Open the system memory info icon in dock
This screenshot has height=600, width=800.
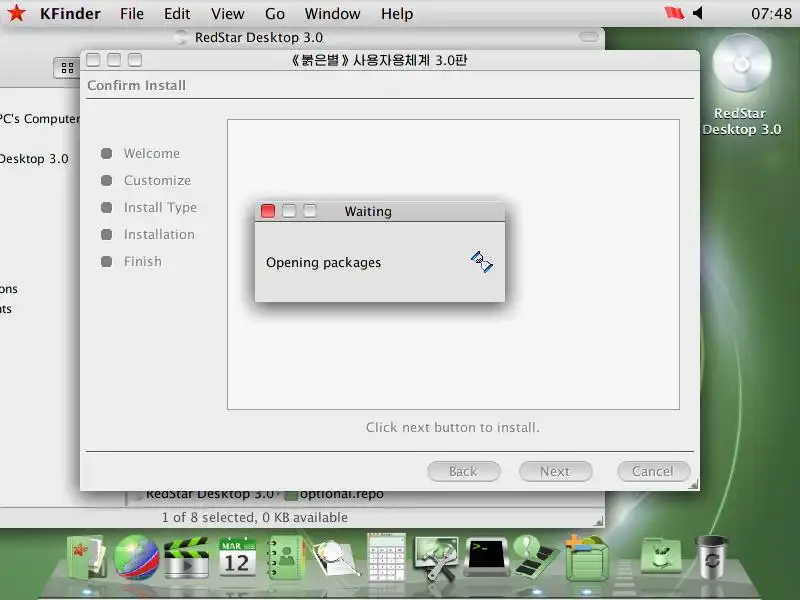click(x=536, y=557)
